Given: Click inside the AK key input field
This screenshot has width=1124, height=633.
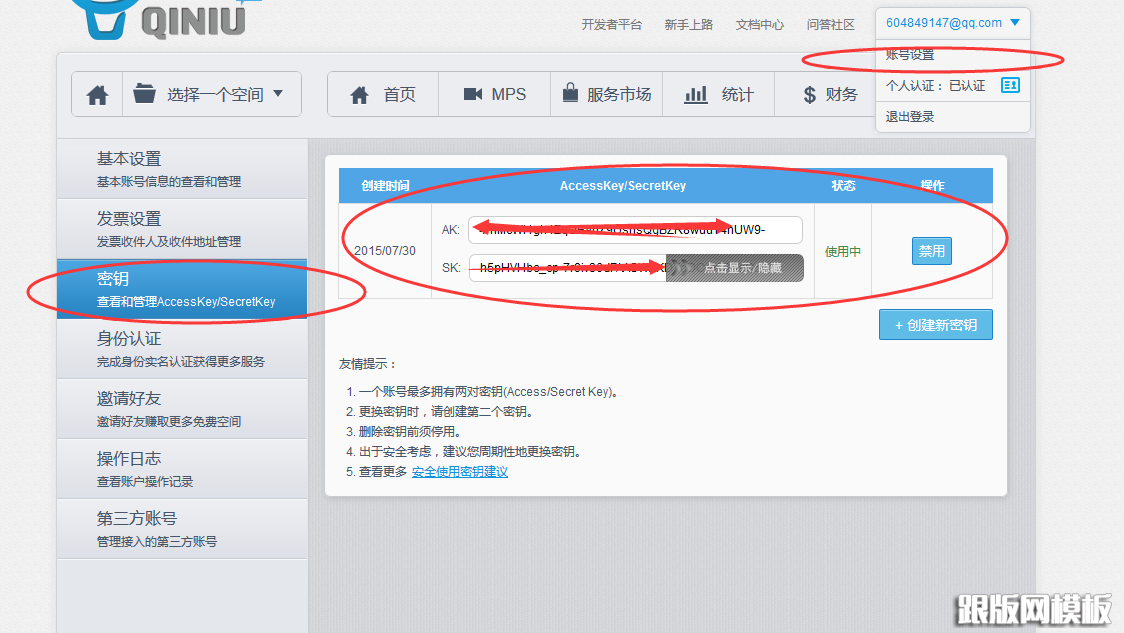Looking at the screenshot, I should 633,230.
